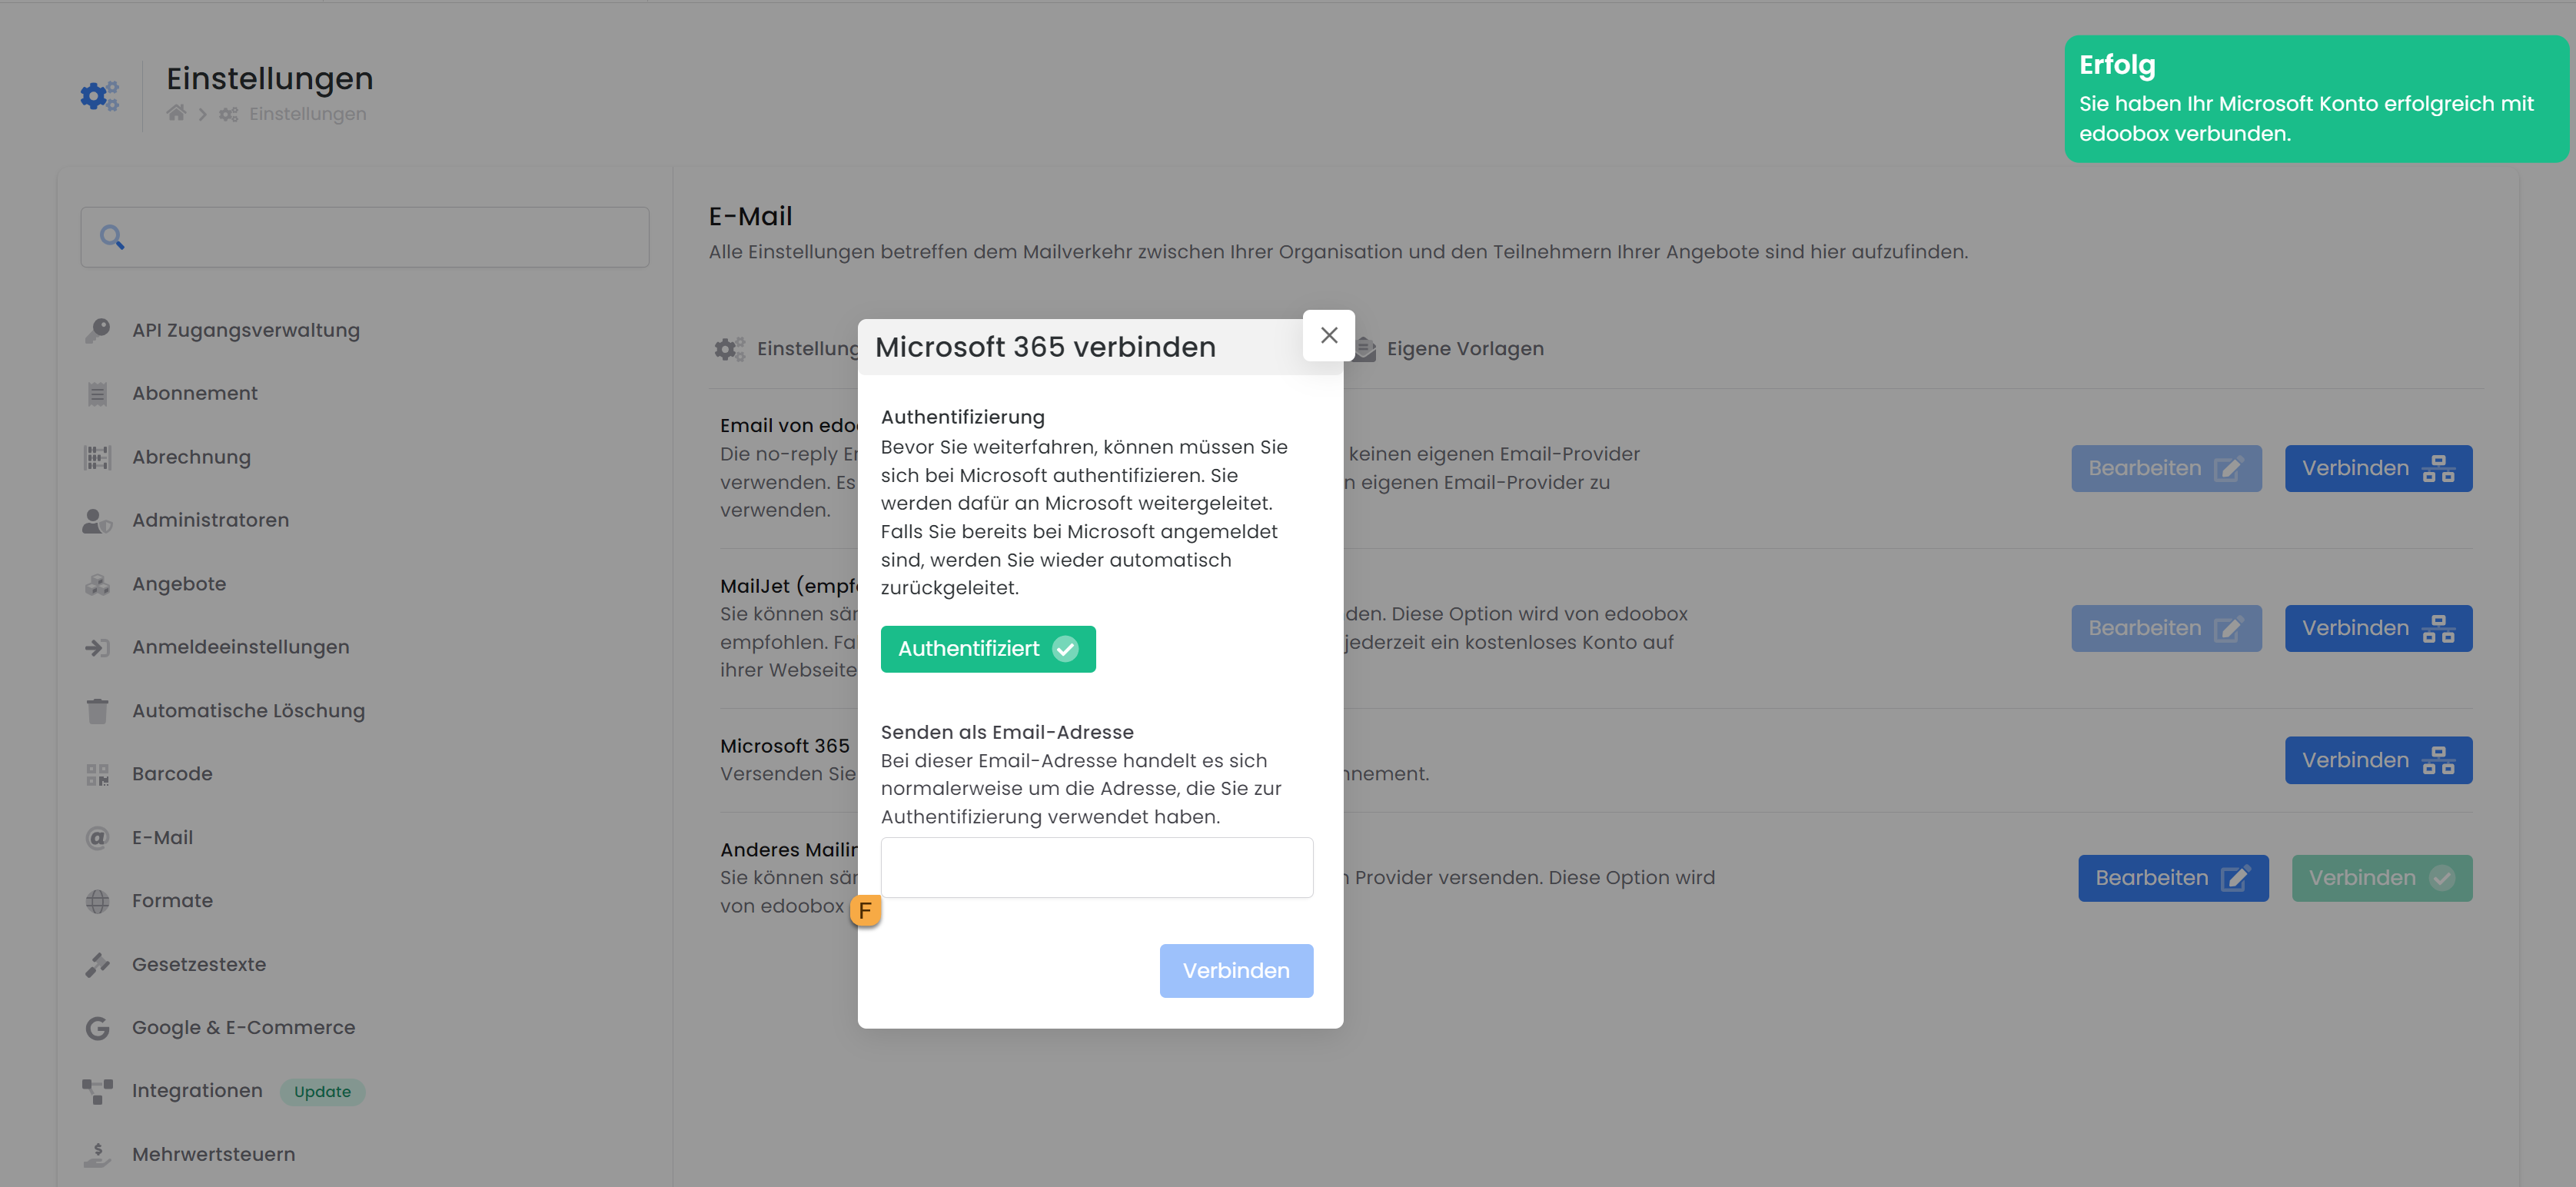Click the Google & E-Commerce icon
The width and height of the screenshot is (2576, 1187).
[98, 1028]
